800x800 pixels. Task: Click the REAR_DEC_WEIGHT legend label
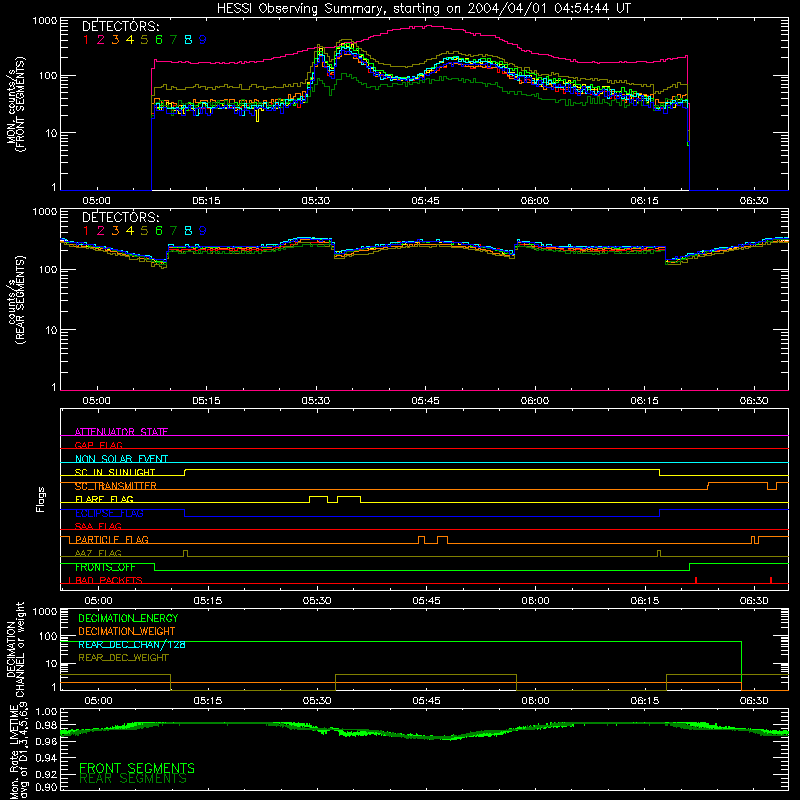click(123, 658)
